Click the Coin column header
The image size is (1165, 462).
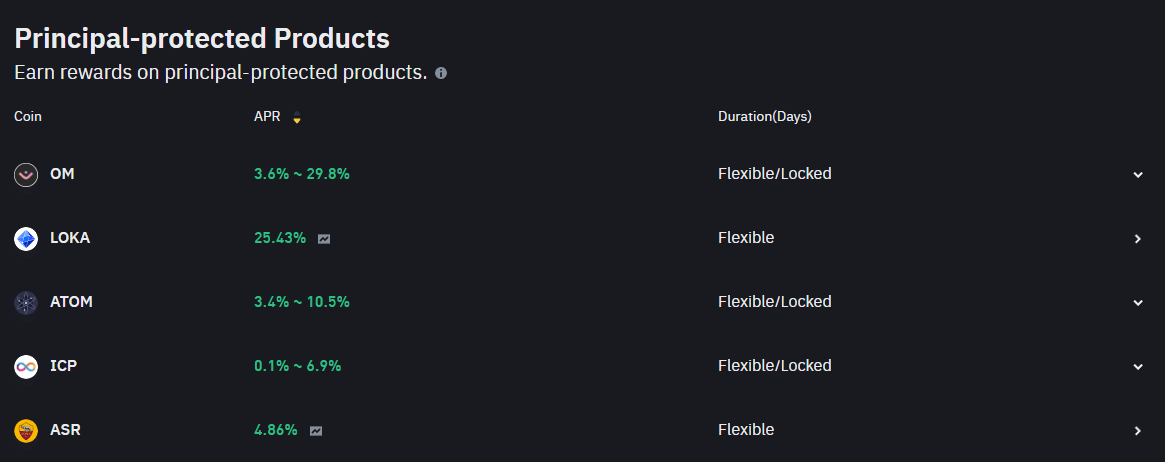click(28, 117)
